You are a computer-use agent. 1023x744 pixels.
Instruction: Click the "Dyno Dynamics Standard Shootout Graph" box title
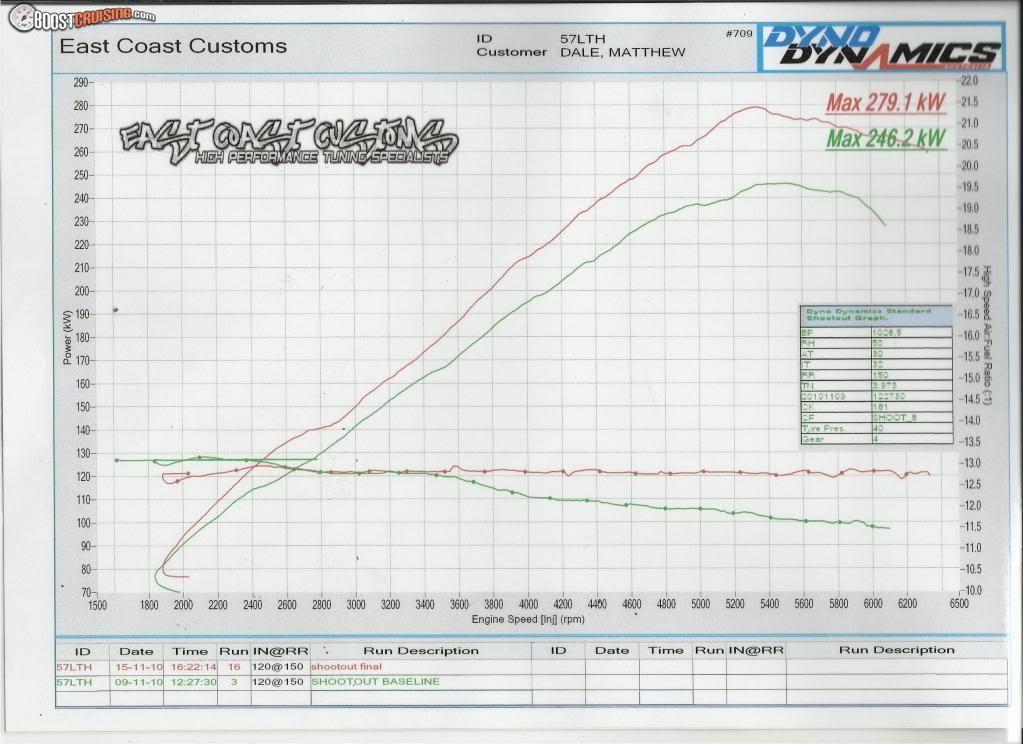(x=868, y=315)
